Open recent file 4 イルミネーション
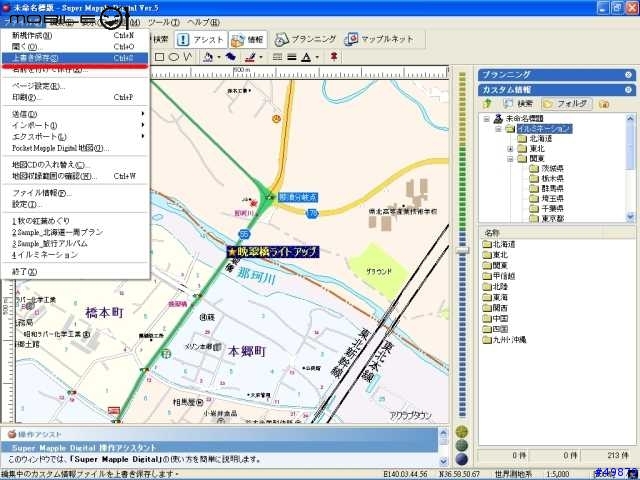 [x=75, y=255]
